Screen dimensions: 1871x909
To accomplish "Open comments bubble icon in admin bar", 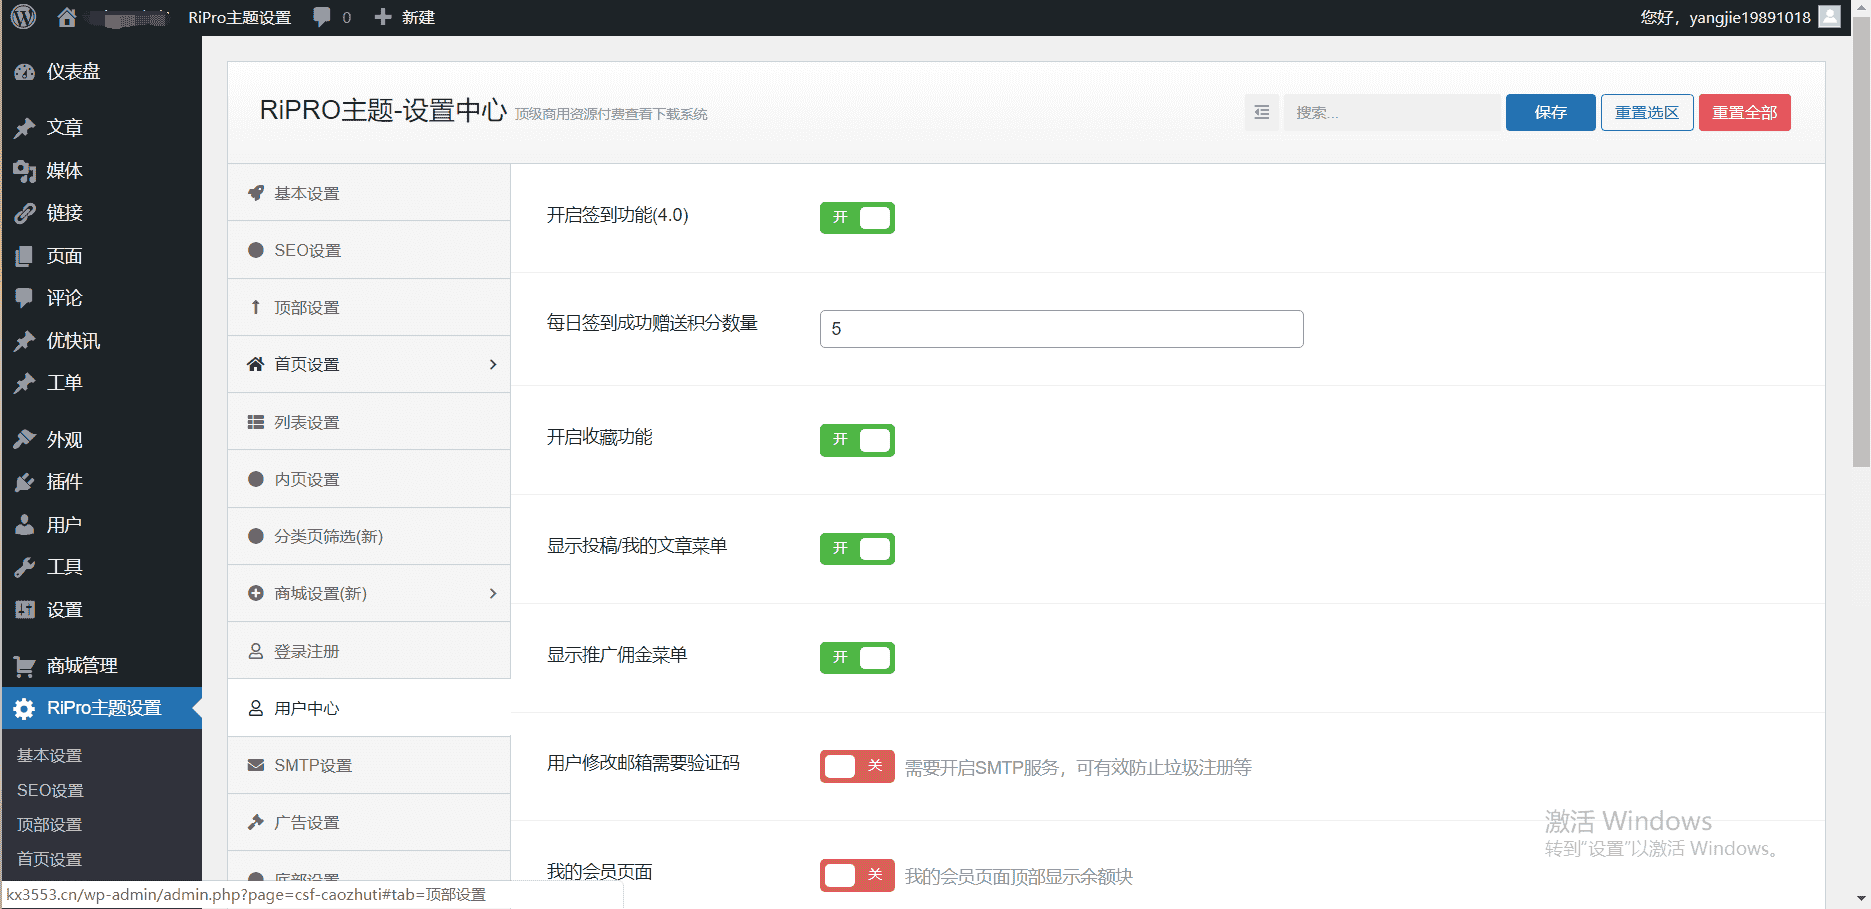I will click(322, 17).
